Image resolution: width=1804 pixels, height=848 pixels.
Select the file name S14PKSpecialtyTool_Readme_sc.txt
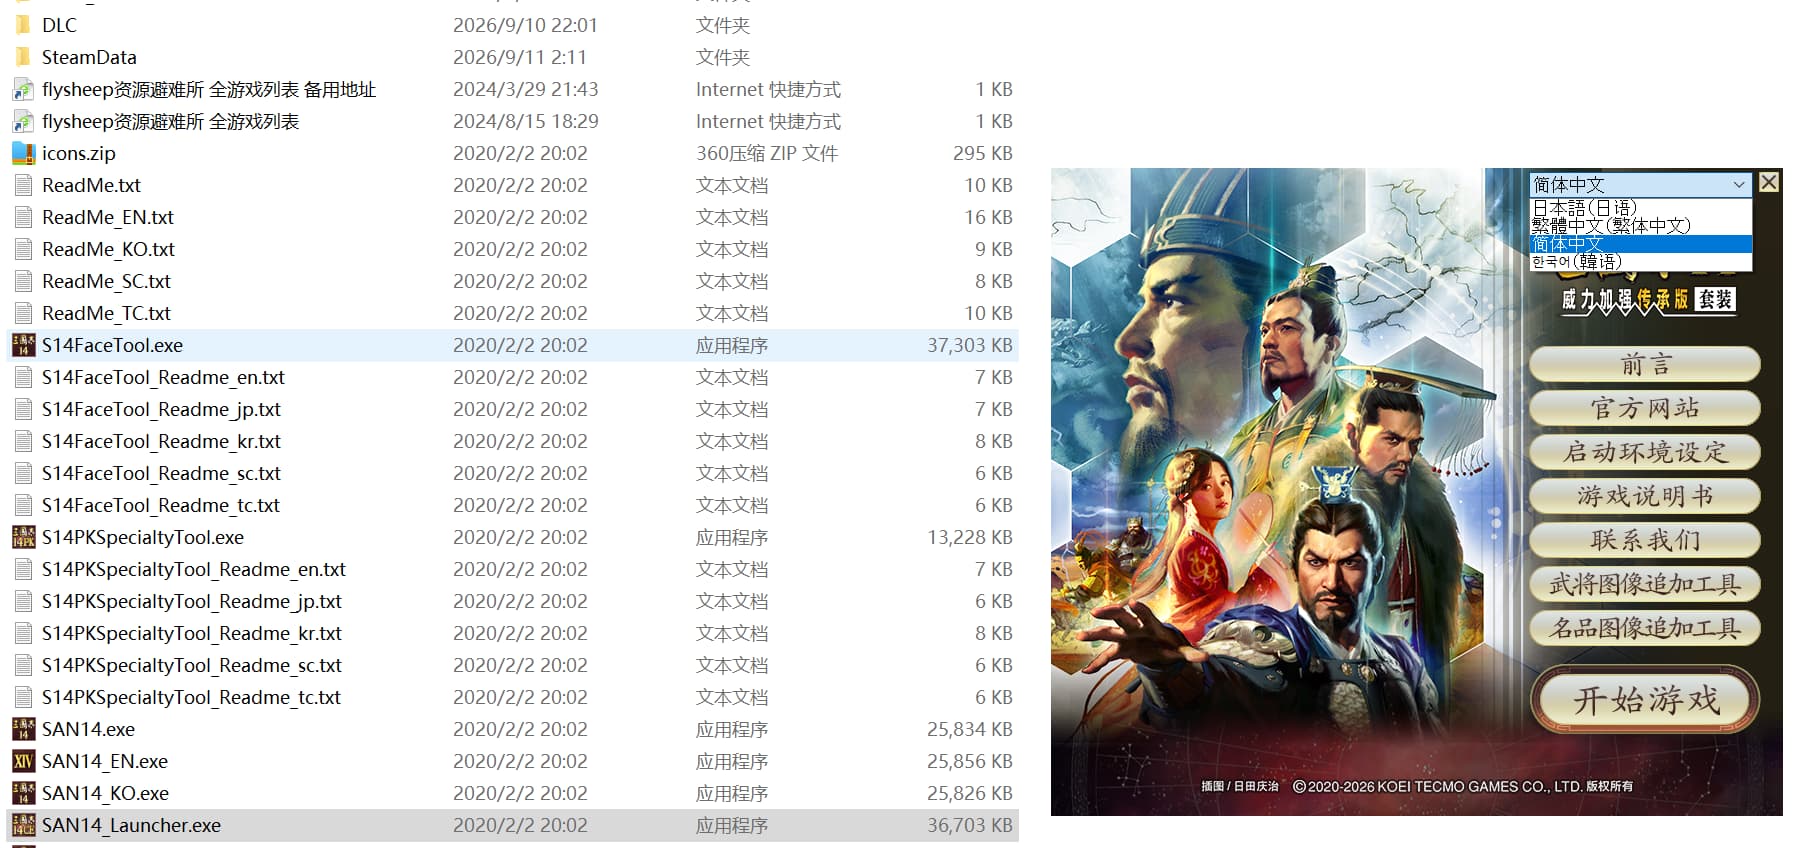point(192,665)
